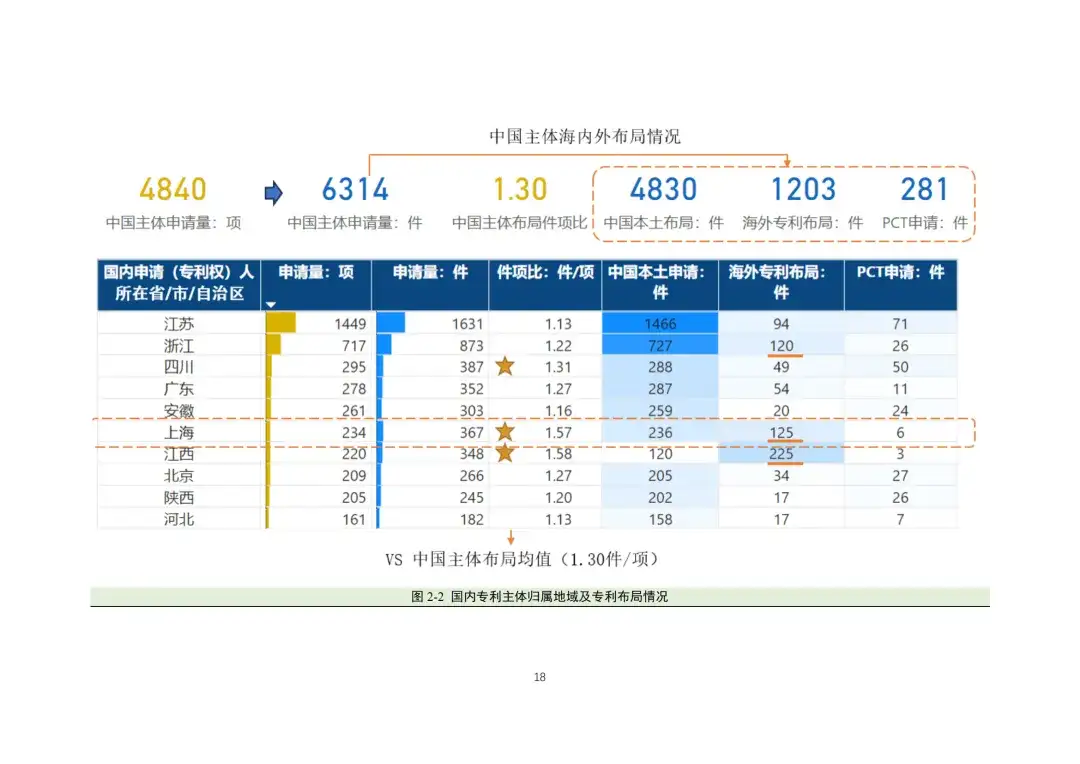This screenshot has width=1080, height=764.
Task: Click the label PCT申请: 件 under 281
Action: 924,223
